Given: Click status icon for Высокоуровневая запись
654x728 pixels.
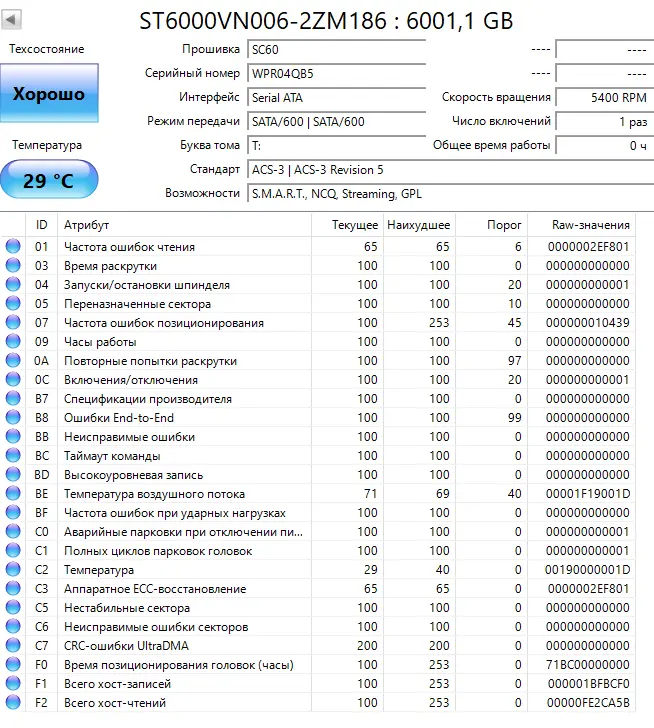Looking at the screenshot, I should [13, 474].
